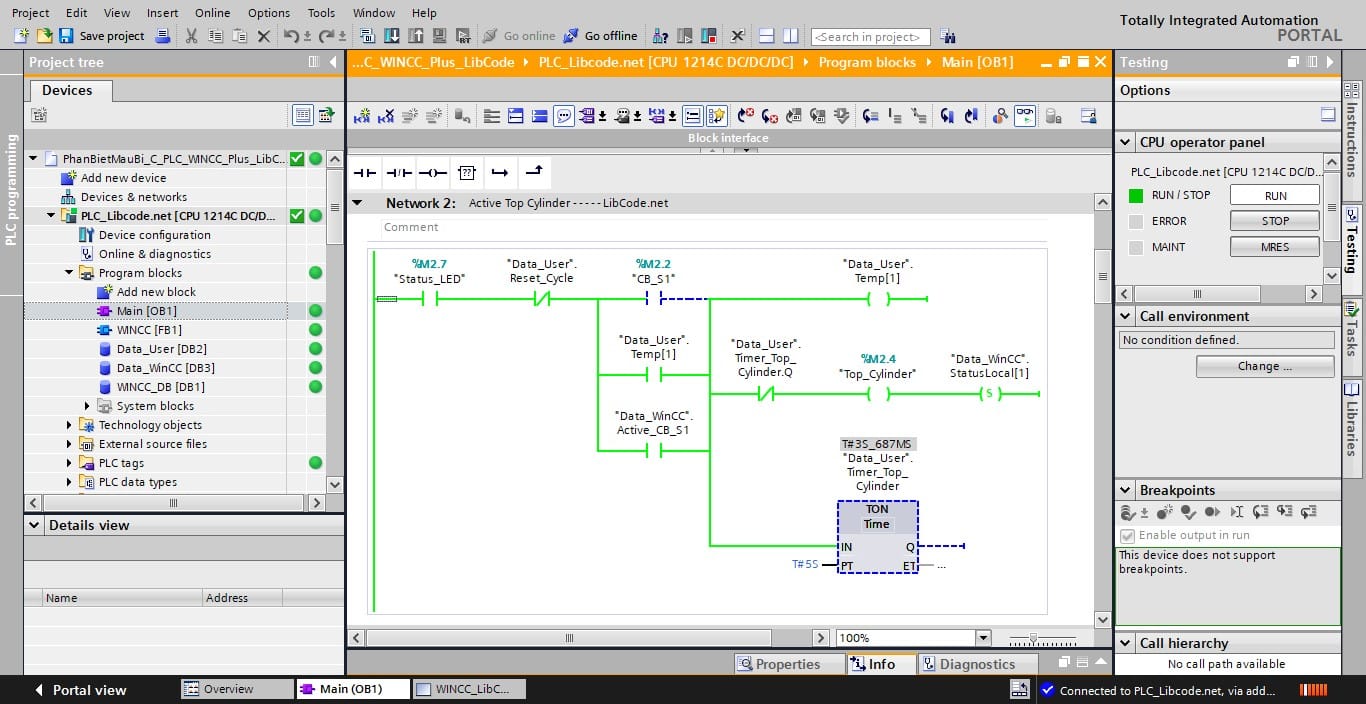Click the editor horizontal scrollbar

569,638
